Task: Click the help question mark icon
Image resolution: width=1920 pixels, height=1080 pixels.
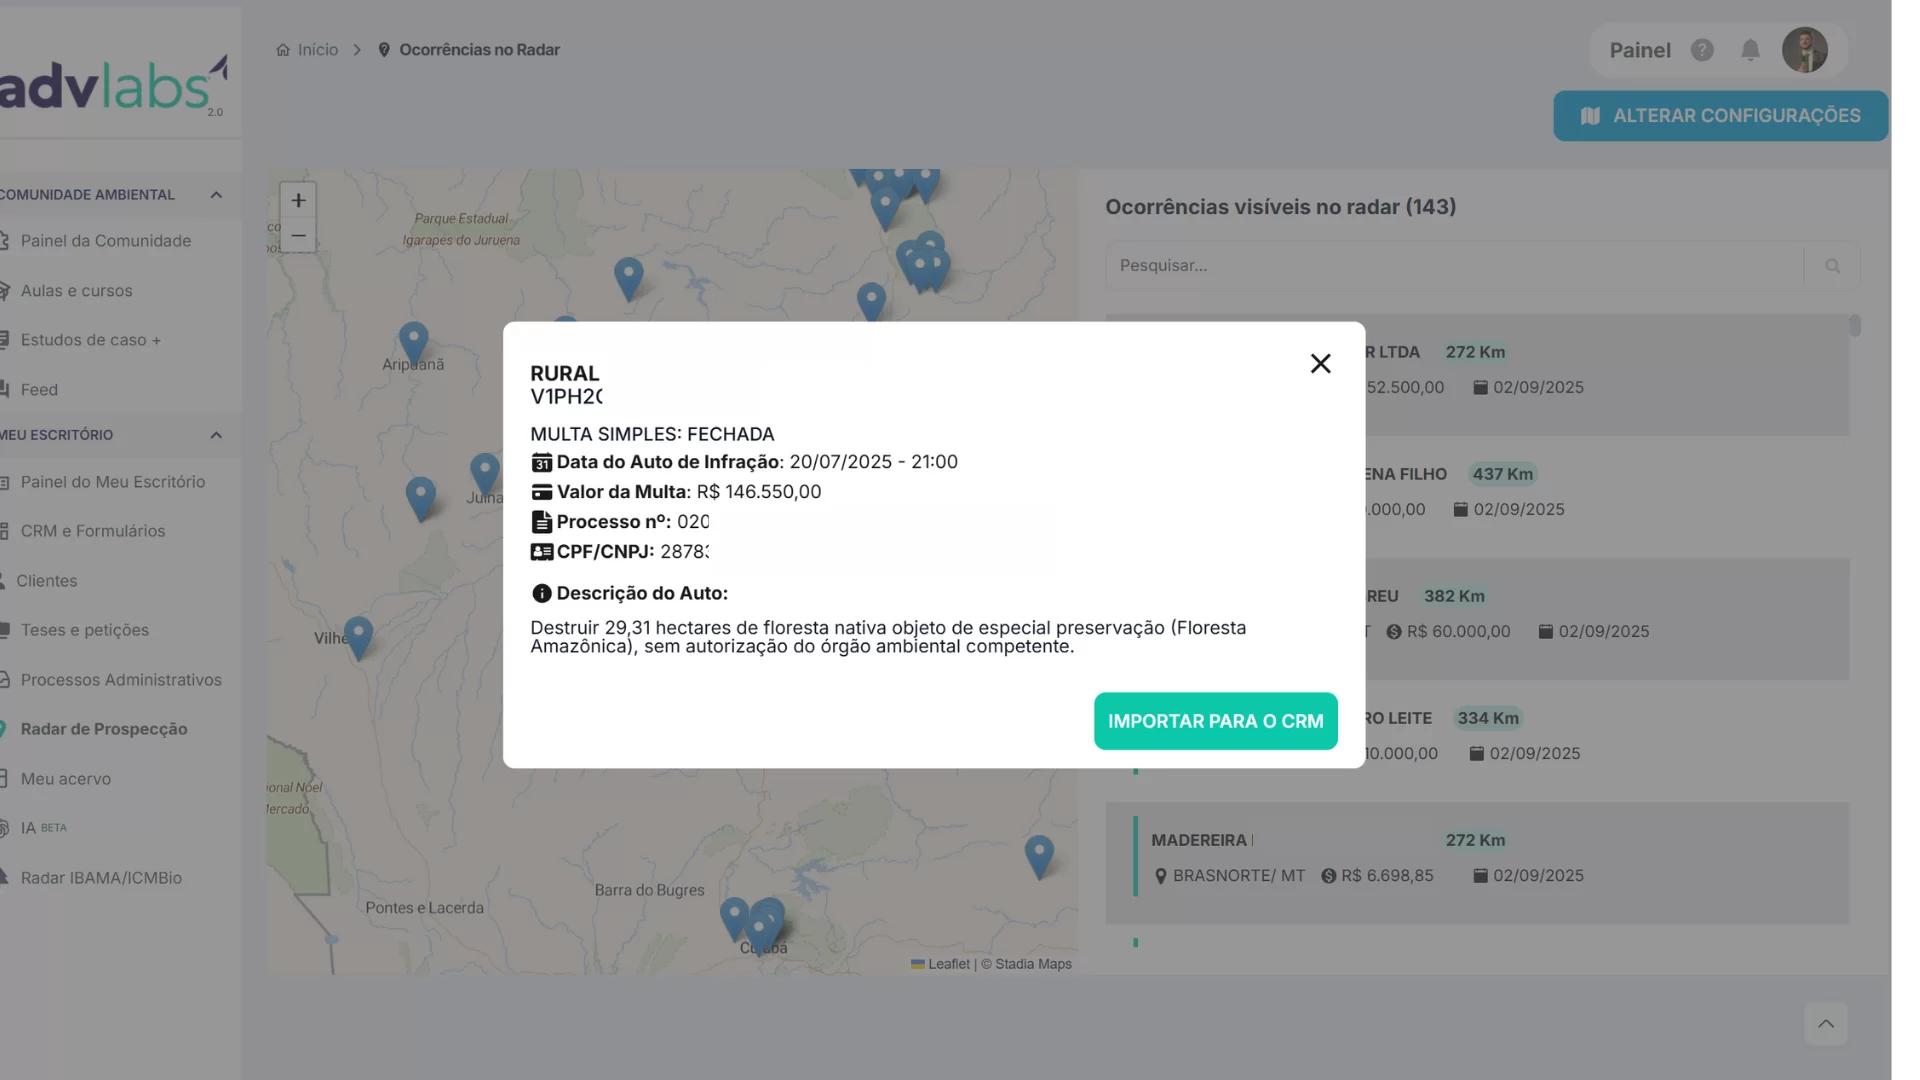Action: [1702, 50]
